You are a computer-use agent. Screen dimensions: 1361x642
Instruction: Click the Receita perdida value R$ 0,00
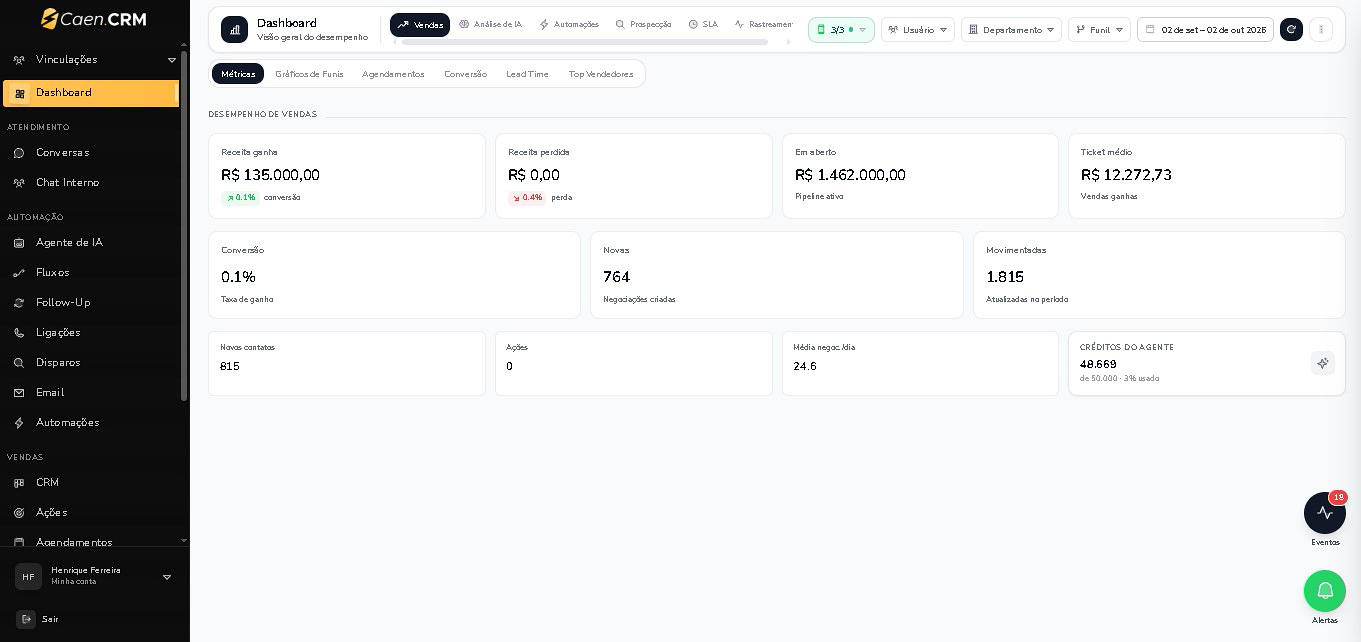(x=534, y=175)
